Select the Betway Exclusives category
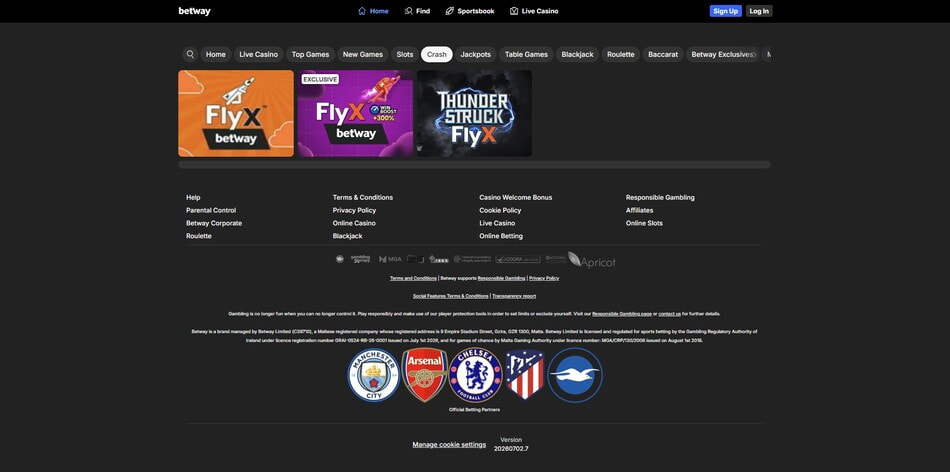Viewport: 950px width, 472px height. 723,55
